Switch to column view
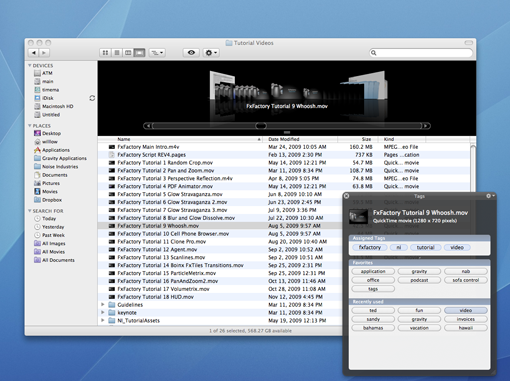 [x=128, y=53]
